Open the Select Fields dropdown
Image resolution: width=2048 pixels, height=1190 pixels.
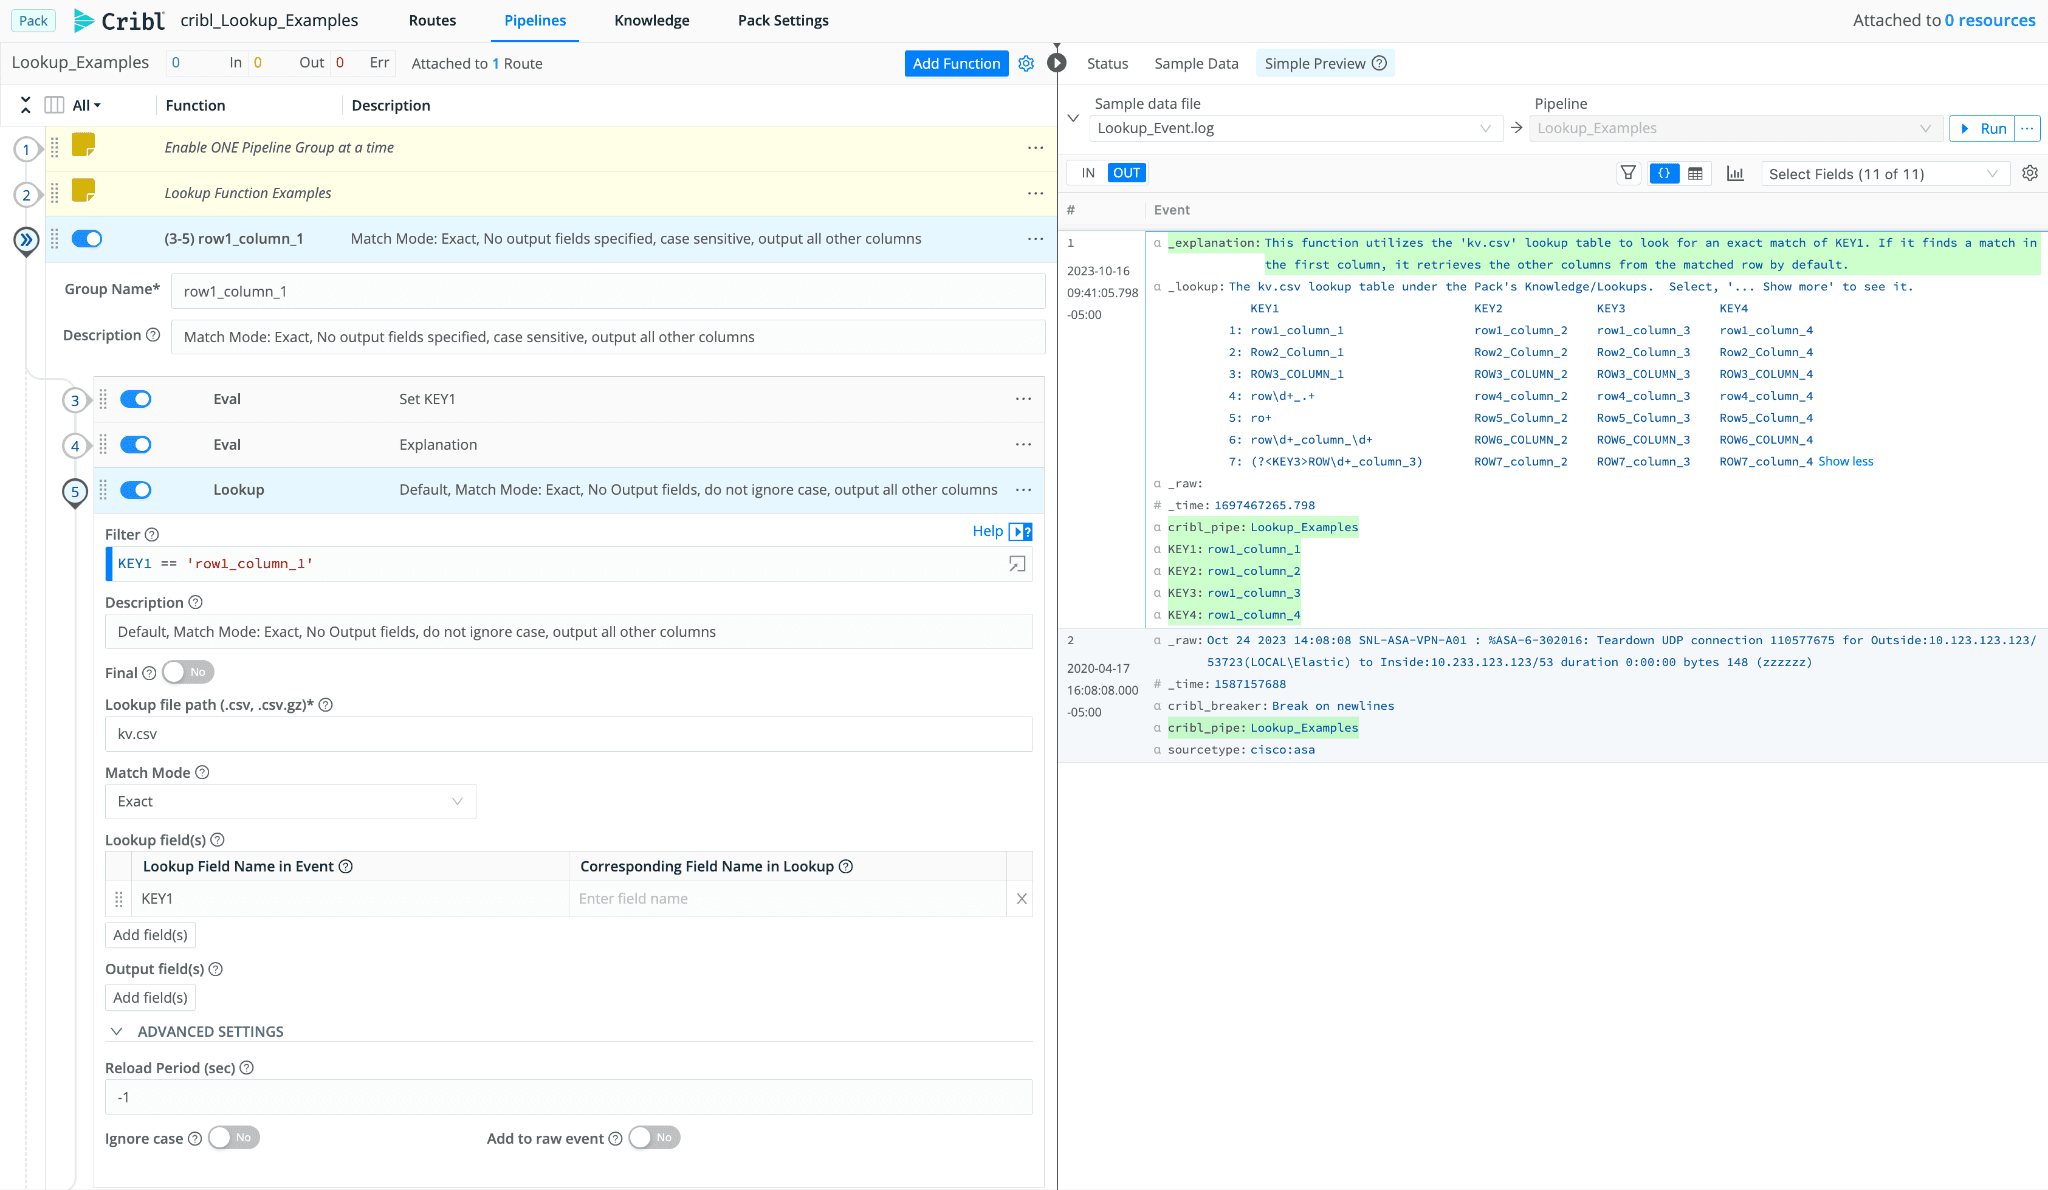[x=1883, y=174]
